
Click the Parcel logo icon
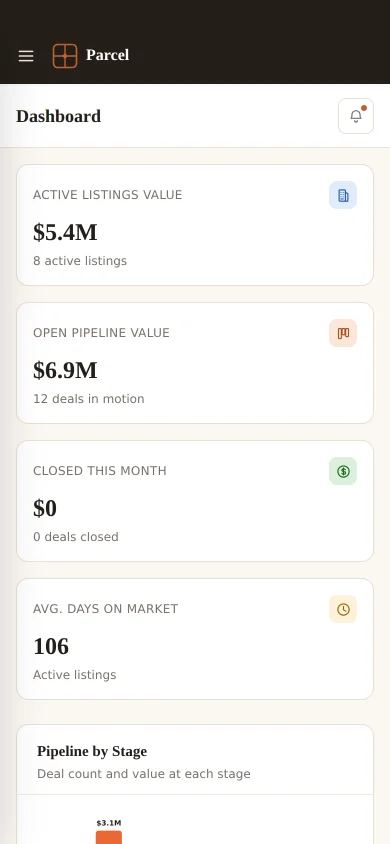(65, 56)
